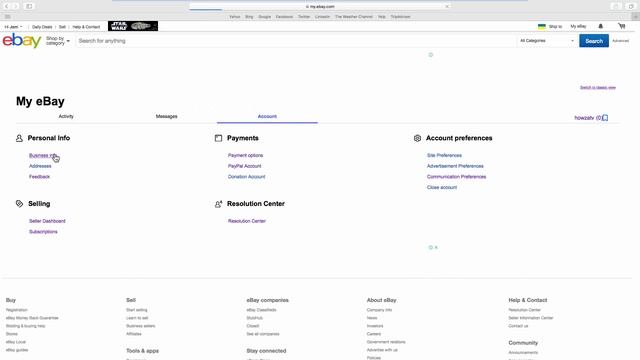Open the All Categories dropdown
Viewport: 640px width, 360px height.
coord(547,41)
